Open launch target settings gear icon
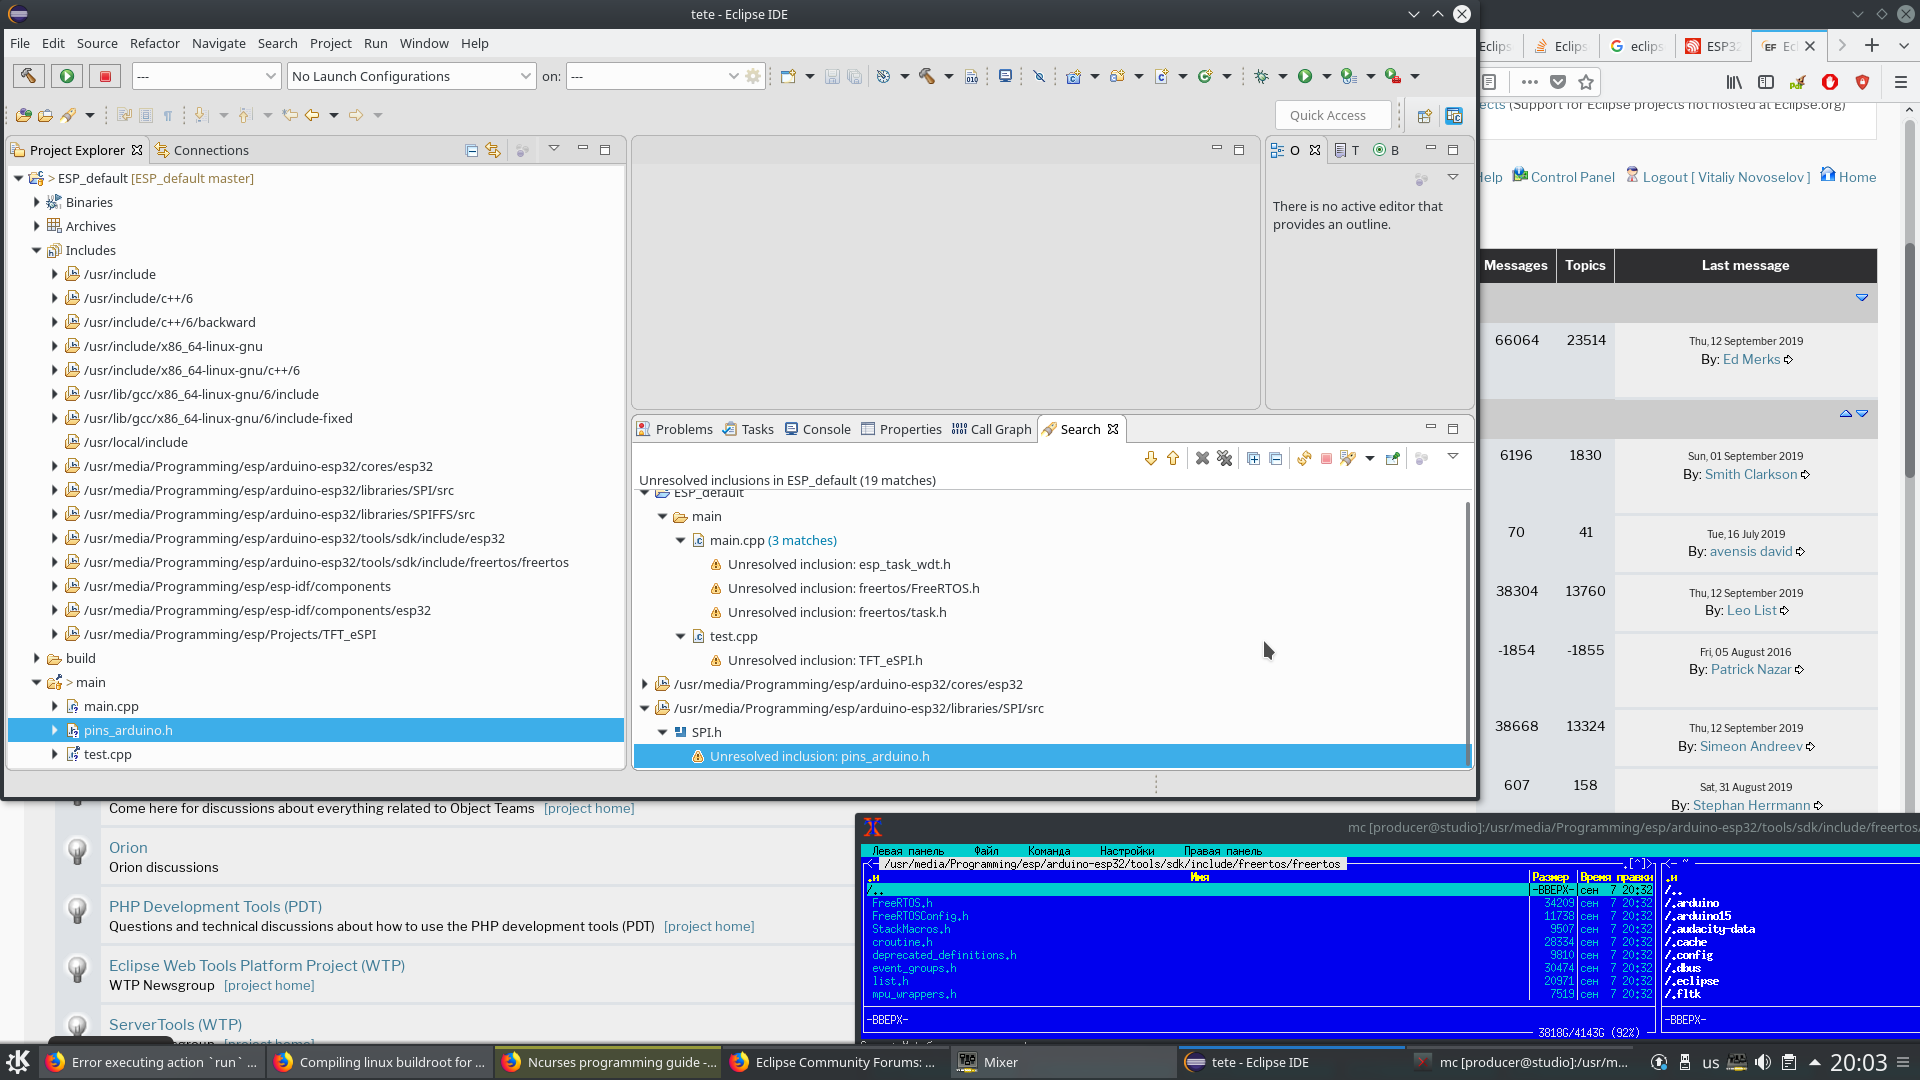Screen dimensions: 1920x1080 pyautogui.click(x=753, y=76)
